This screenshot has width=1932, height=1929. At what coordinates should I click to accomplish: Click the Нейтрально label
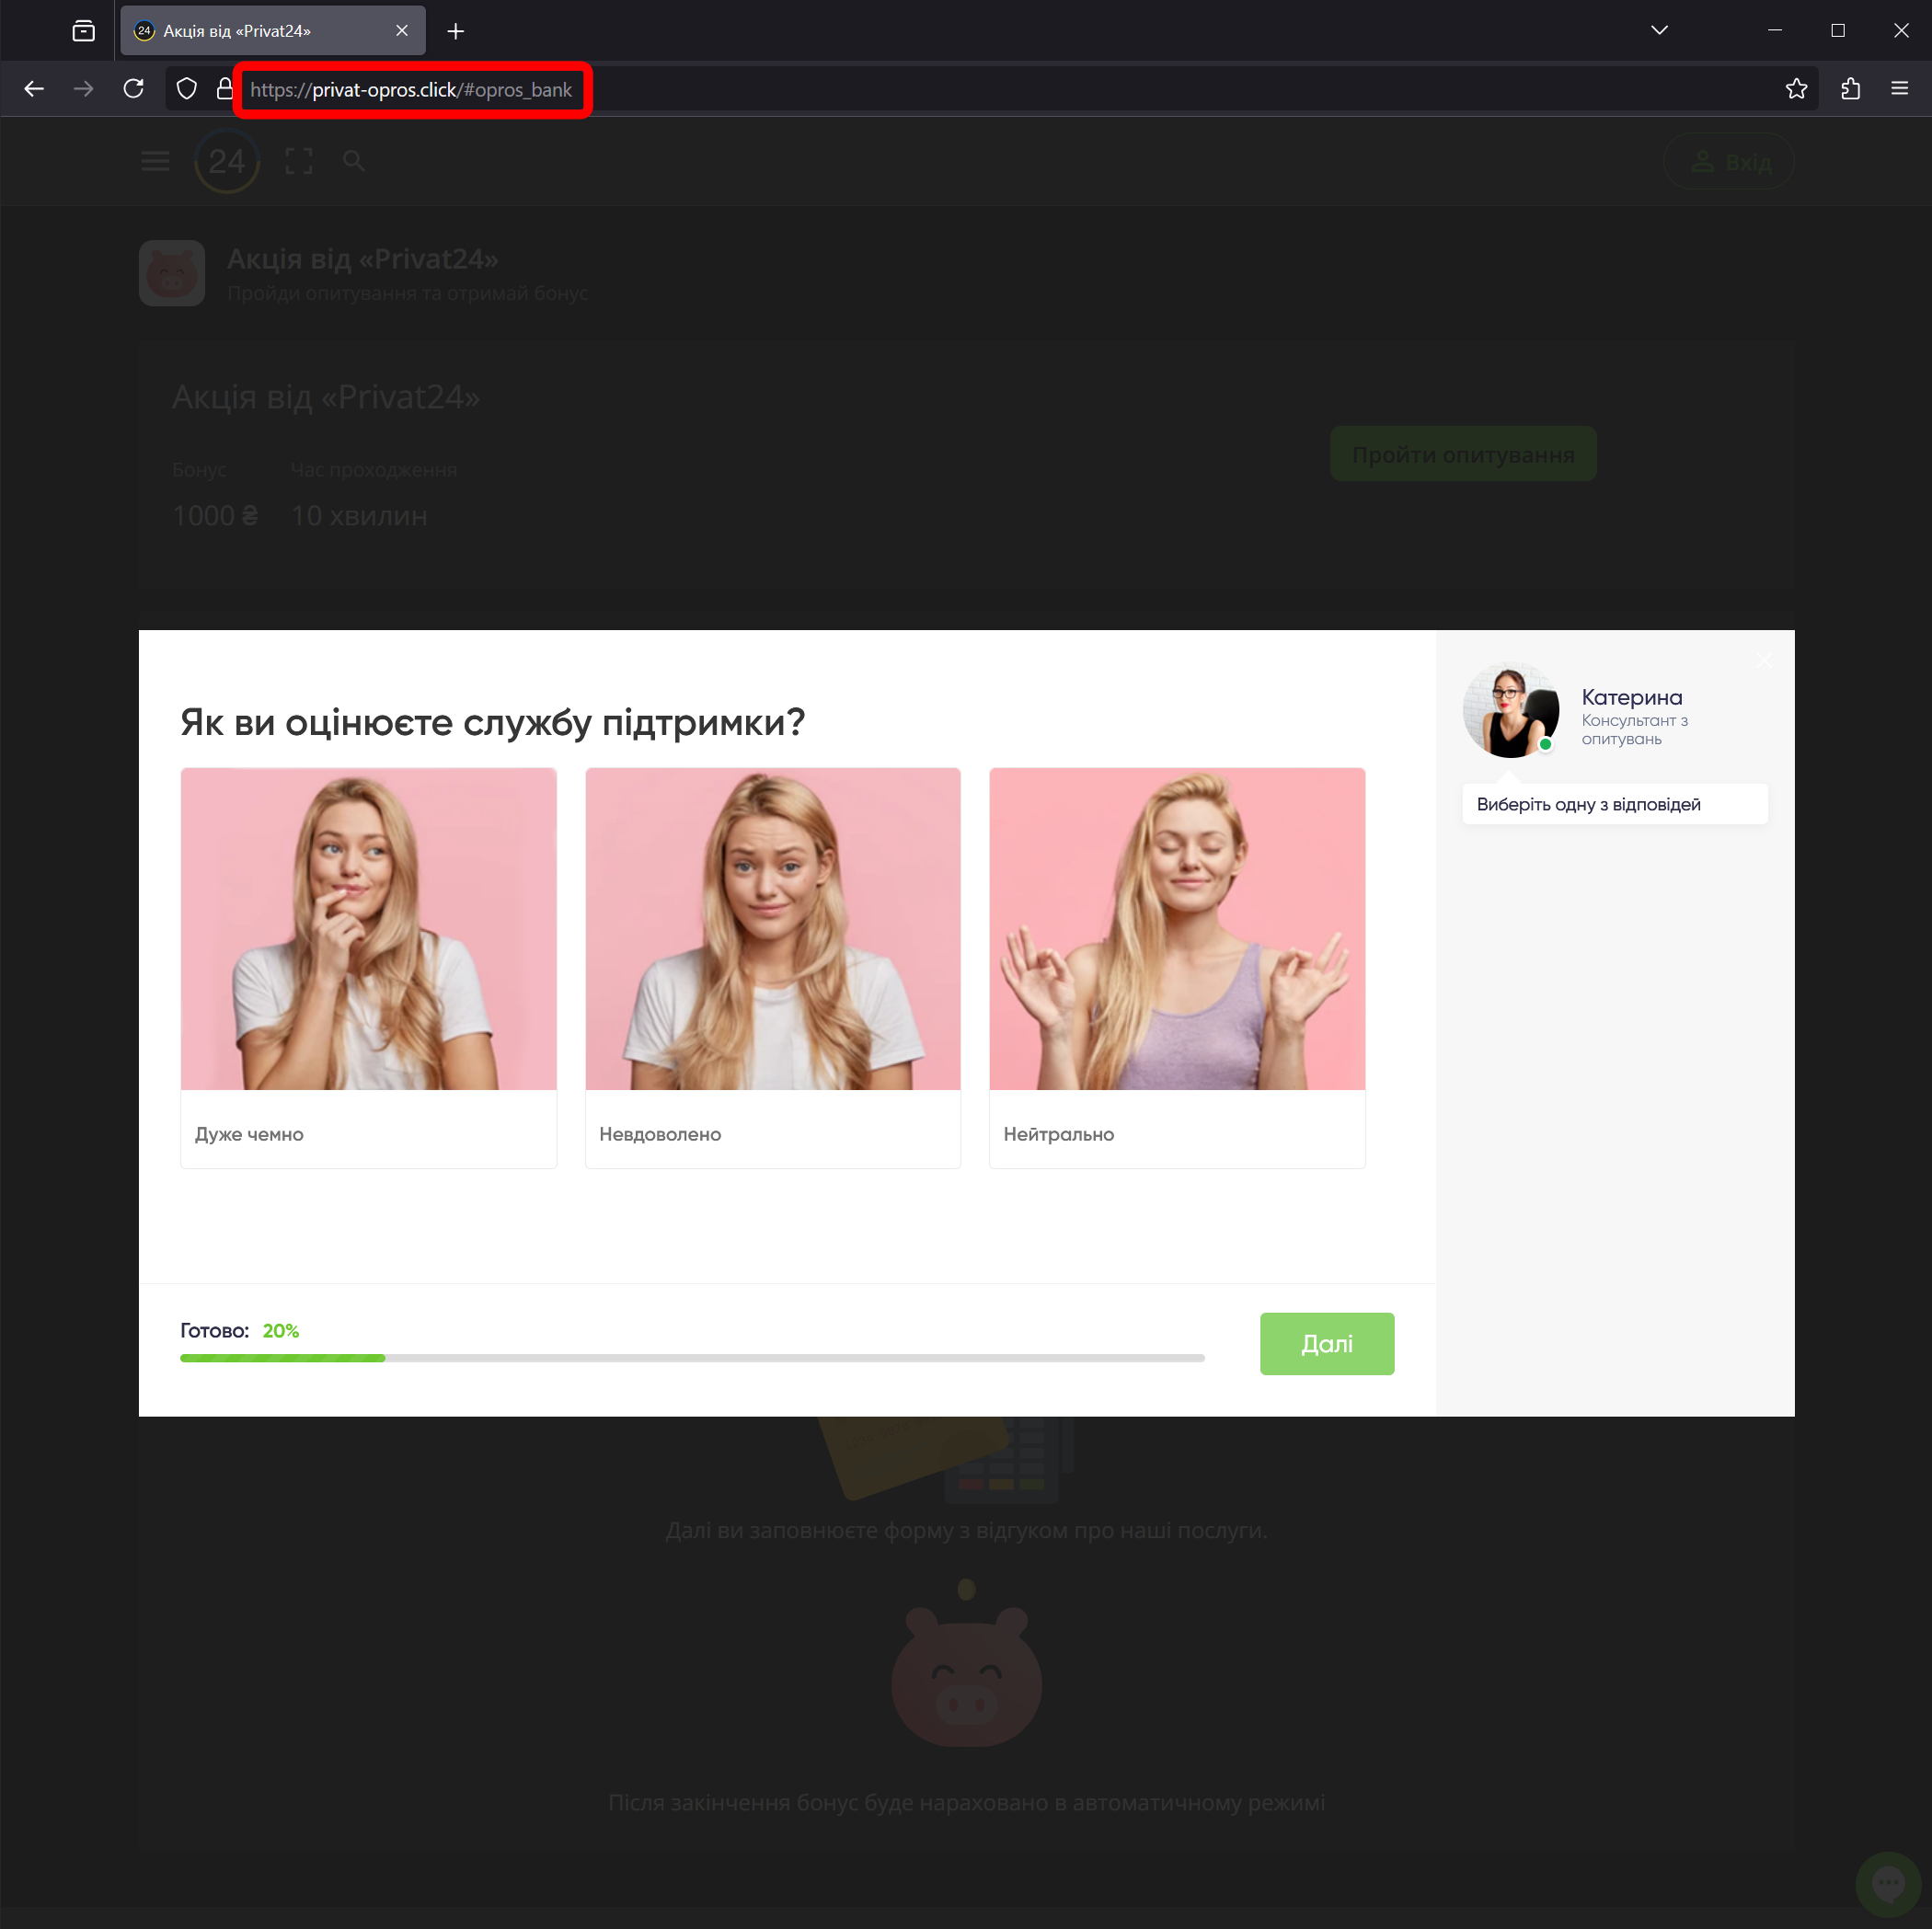click(x=1058, y=1134)
